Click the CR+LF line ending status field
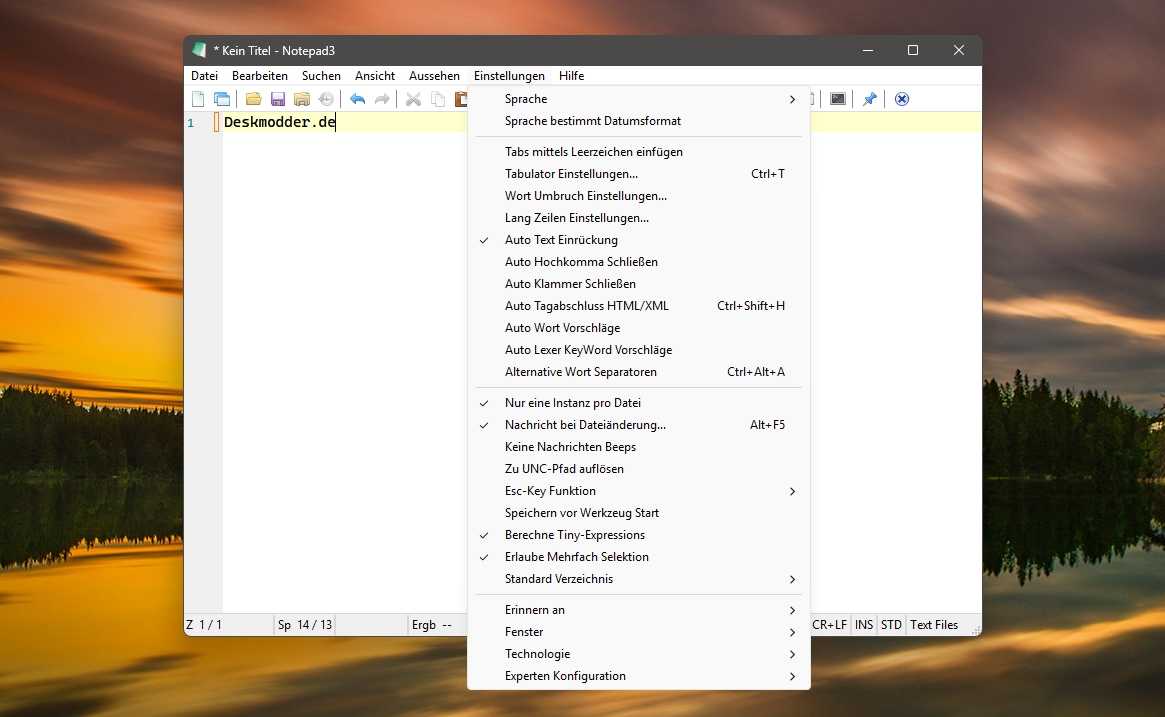 [x=829, y=625]
